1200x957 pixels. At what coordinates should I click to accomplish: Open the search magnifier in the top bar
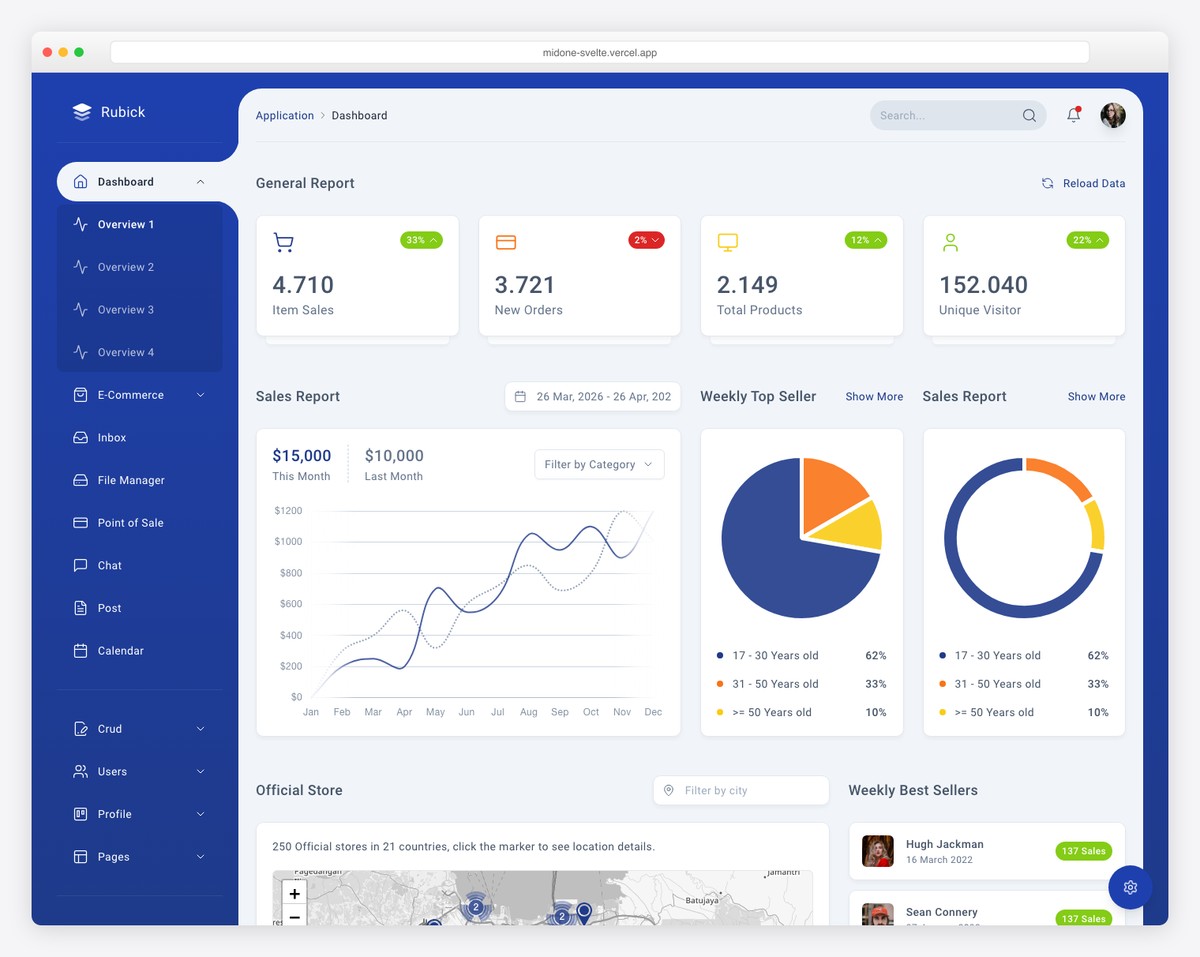1028,115
